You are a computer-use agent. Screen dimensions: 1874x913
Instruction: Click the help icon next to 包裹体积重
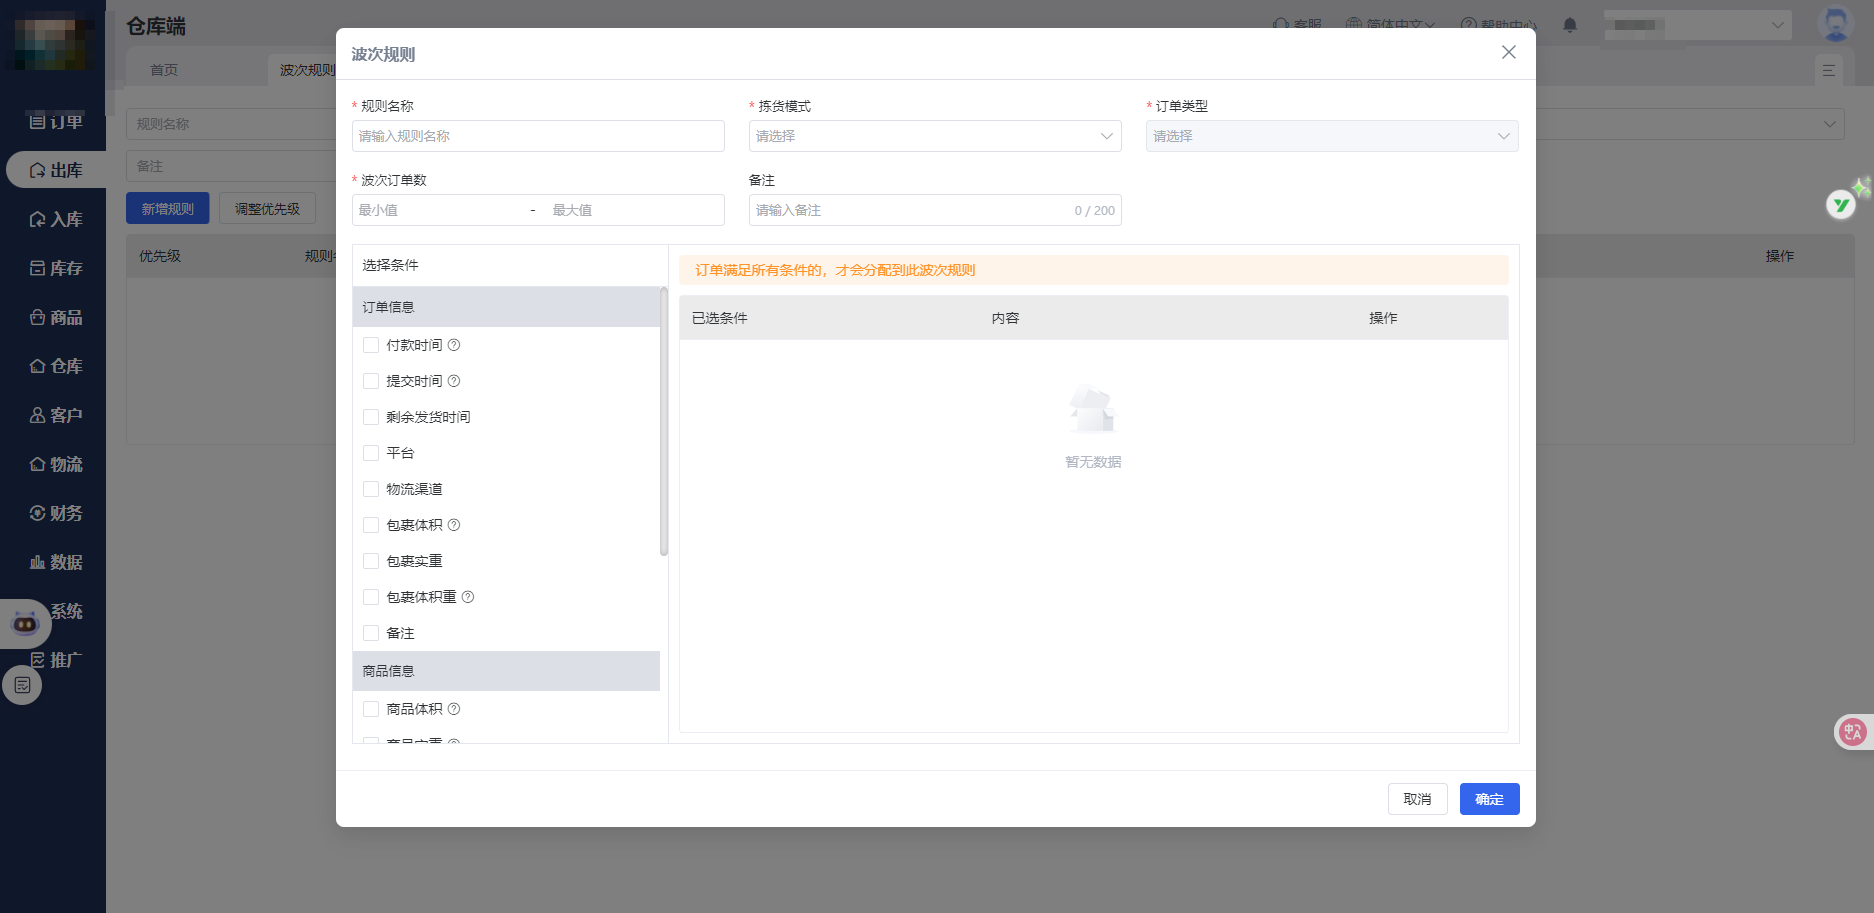(468, 597)
